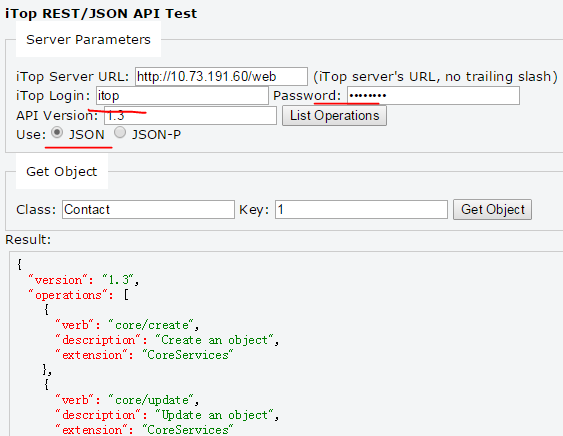The height and width of the screenshot is (436, 563).
Task: Click the "core/create" value
Action: pos(151,325)
